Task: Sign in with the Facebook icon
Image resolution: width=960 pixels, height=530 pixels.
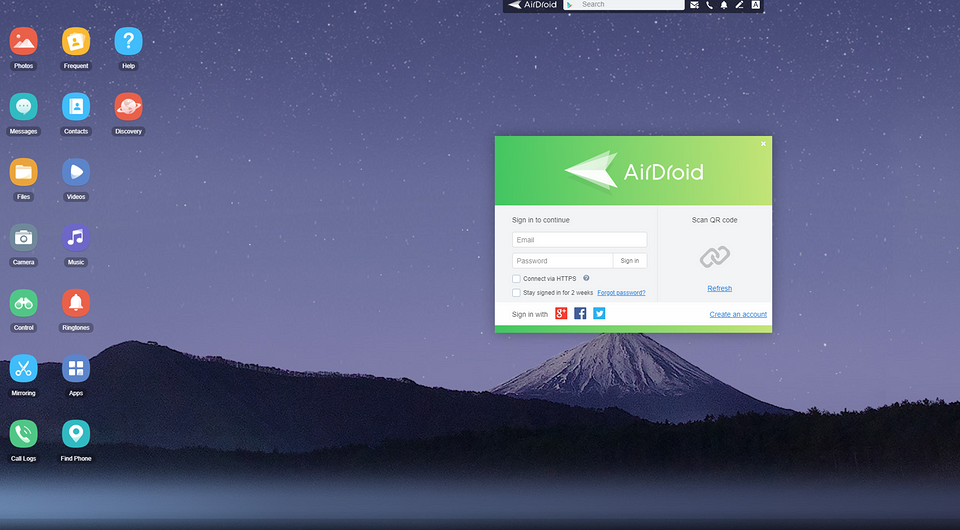Action: (580, 314)
